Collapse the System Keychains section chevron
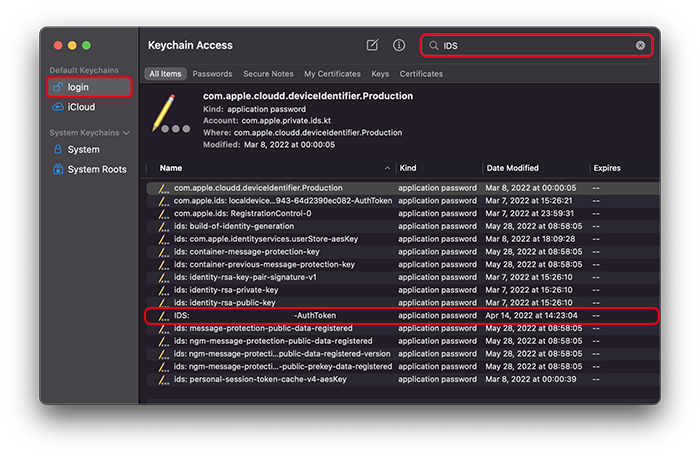The width and height of the screenshot is (700, 457). 126,133
